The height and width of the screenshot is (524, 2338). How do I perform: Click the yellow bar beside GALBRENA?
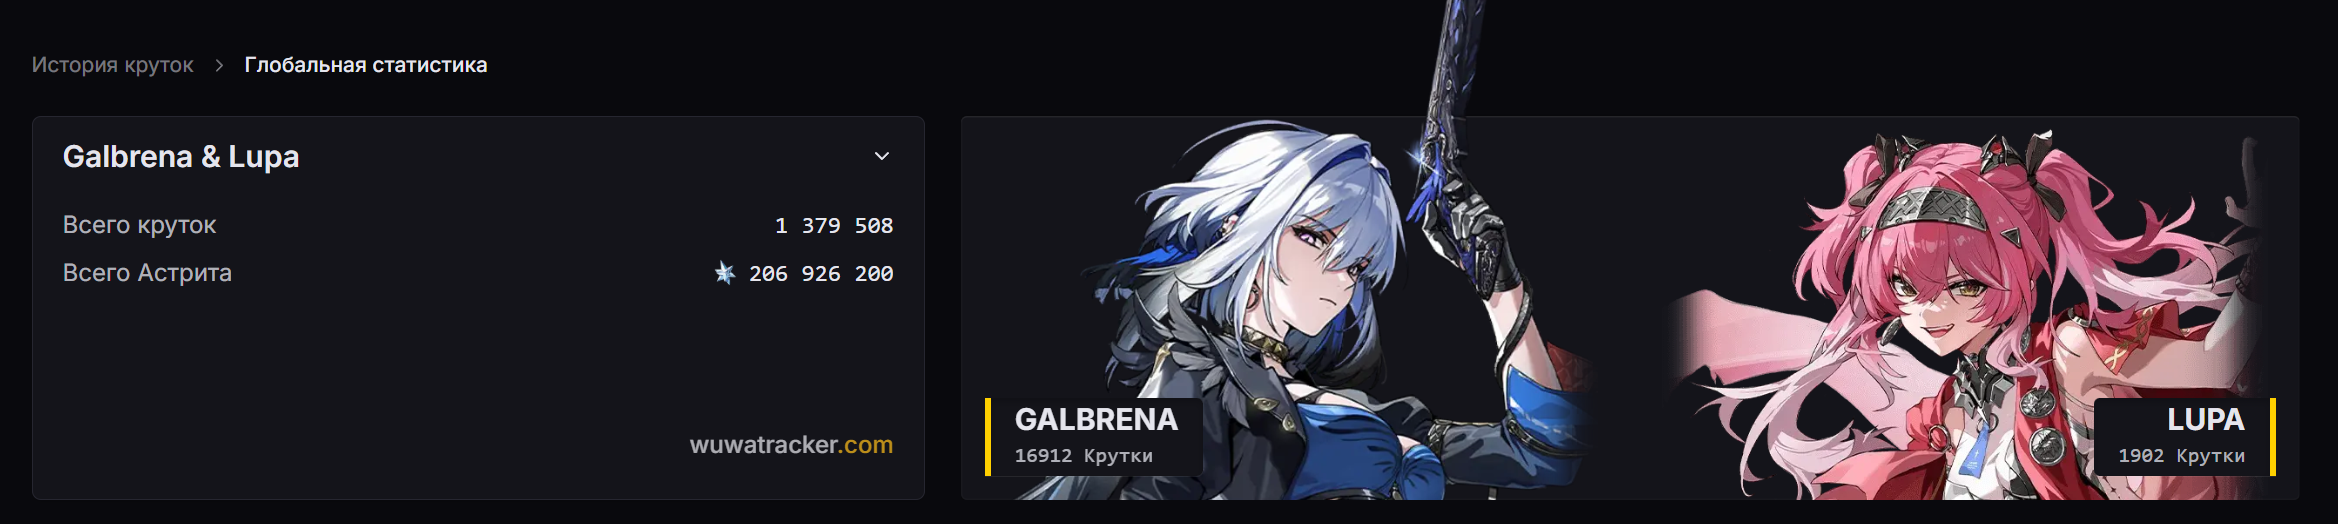pyautogui.click(x=988, y=437)
